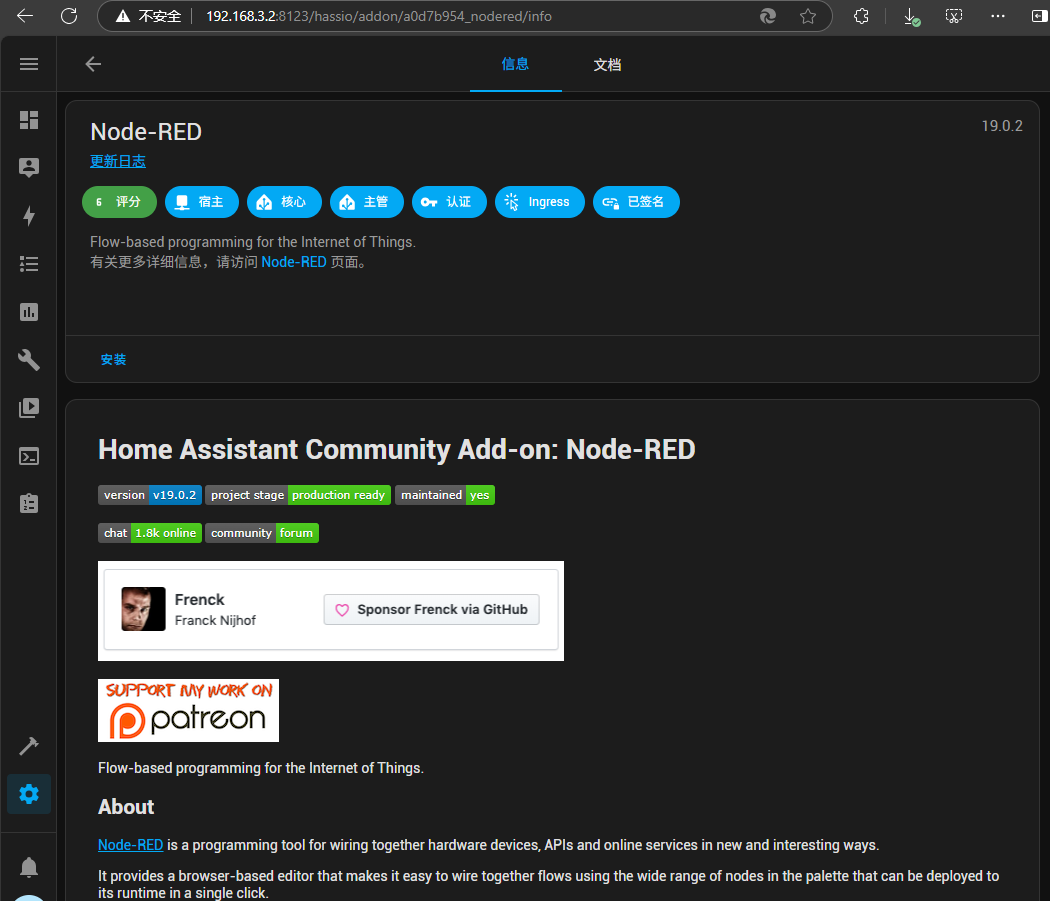Screen dimensions: 1050x901
Task: Select the 信息 tab
Action: tap(515, 65)
